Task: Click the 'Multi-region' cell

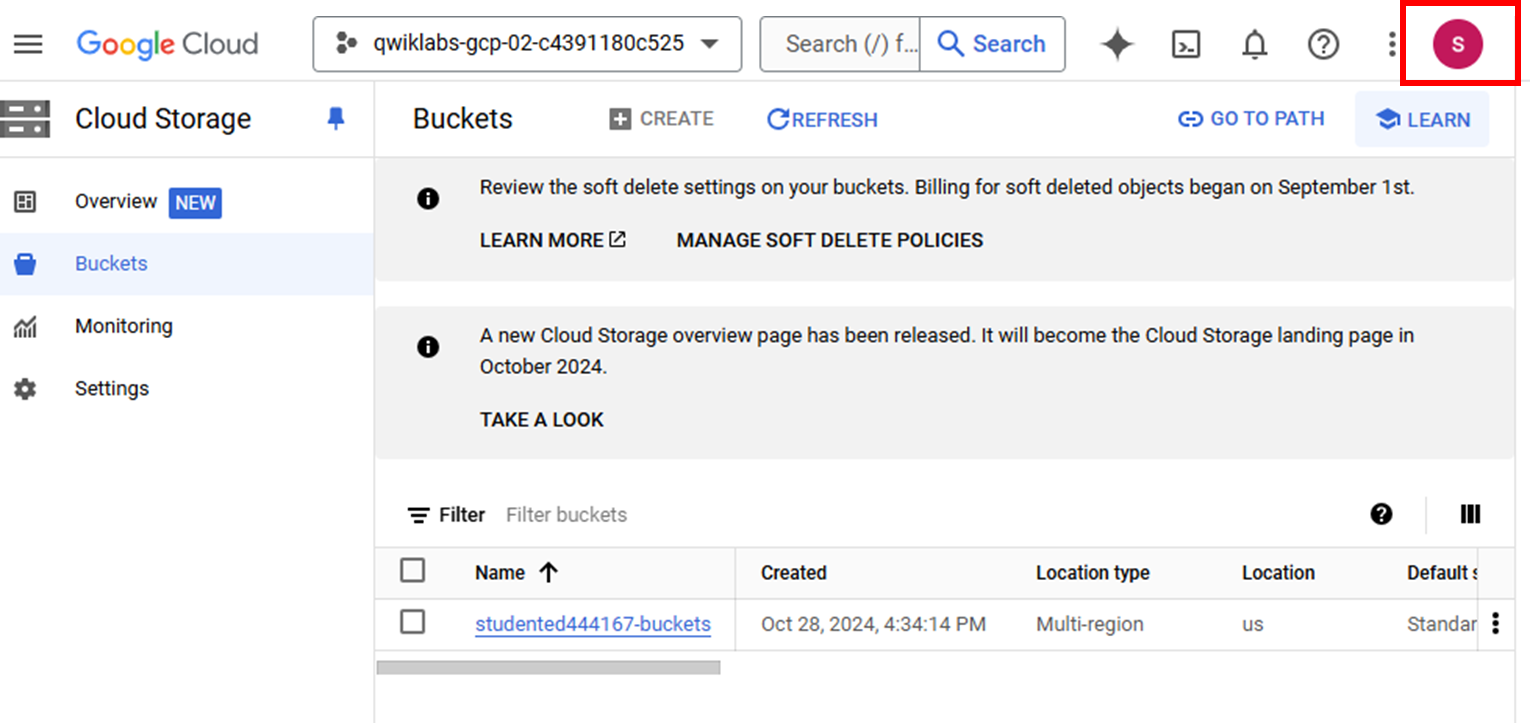Action: [x=1090, y=624]
